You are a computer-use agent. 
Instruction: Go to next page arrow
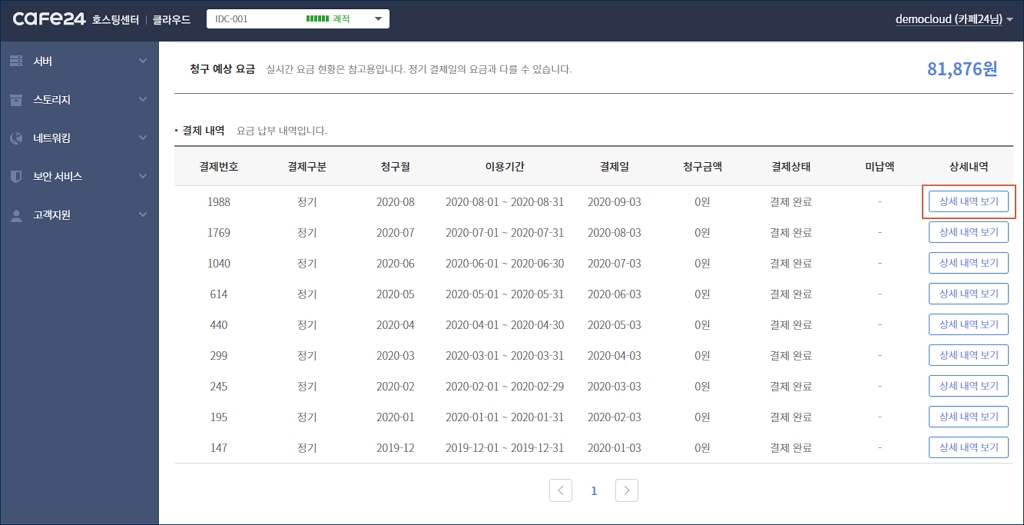pyautogui.click(x=626, y=490)
